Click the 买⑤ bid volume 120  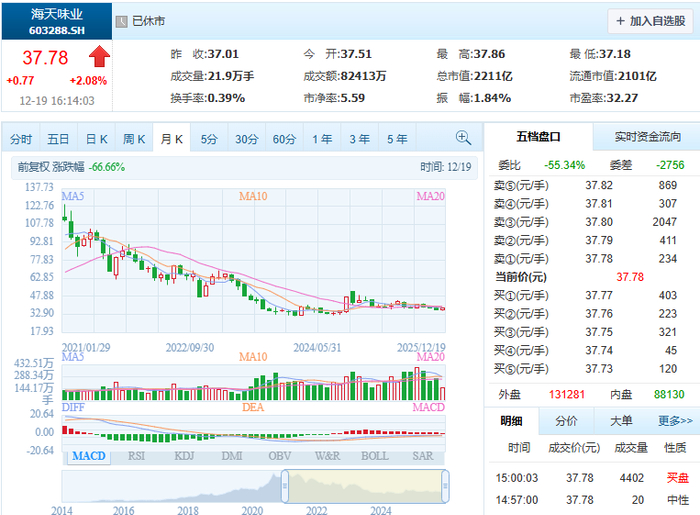(667, 369)
